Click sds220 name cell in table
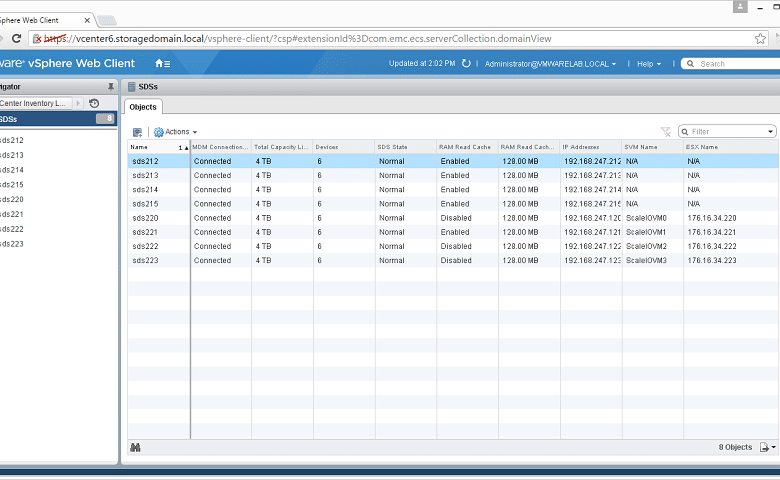Screen dimensions: 780x480 [x=145, y=218]
